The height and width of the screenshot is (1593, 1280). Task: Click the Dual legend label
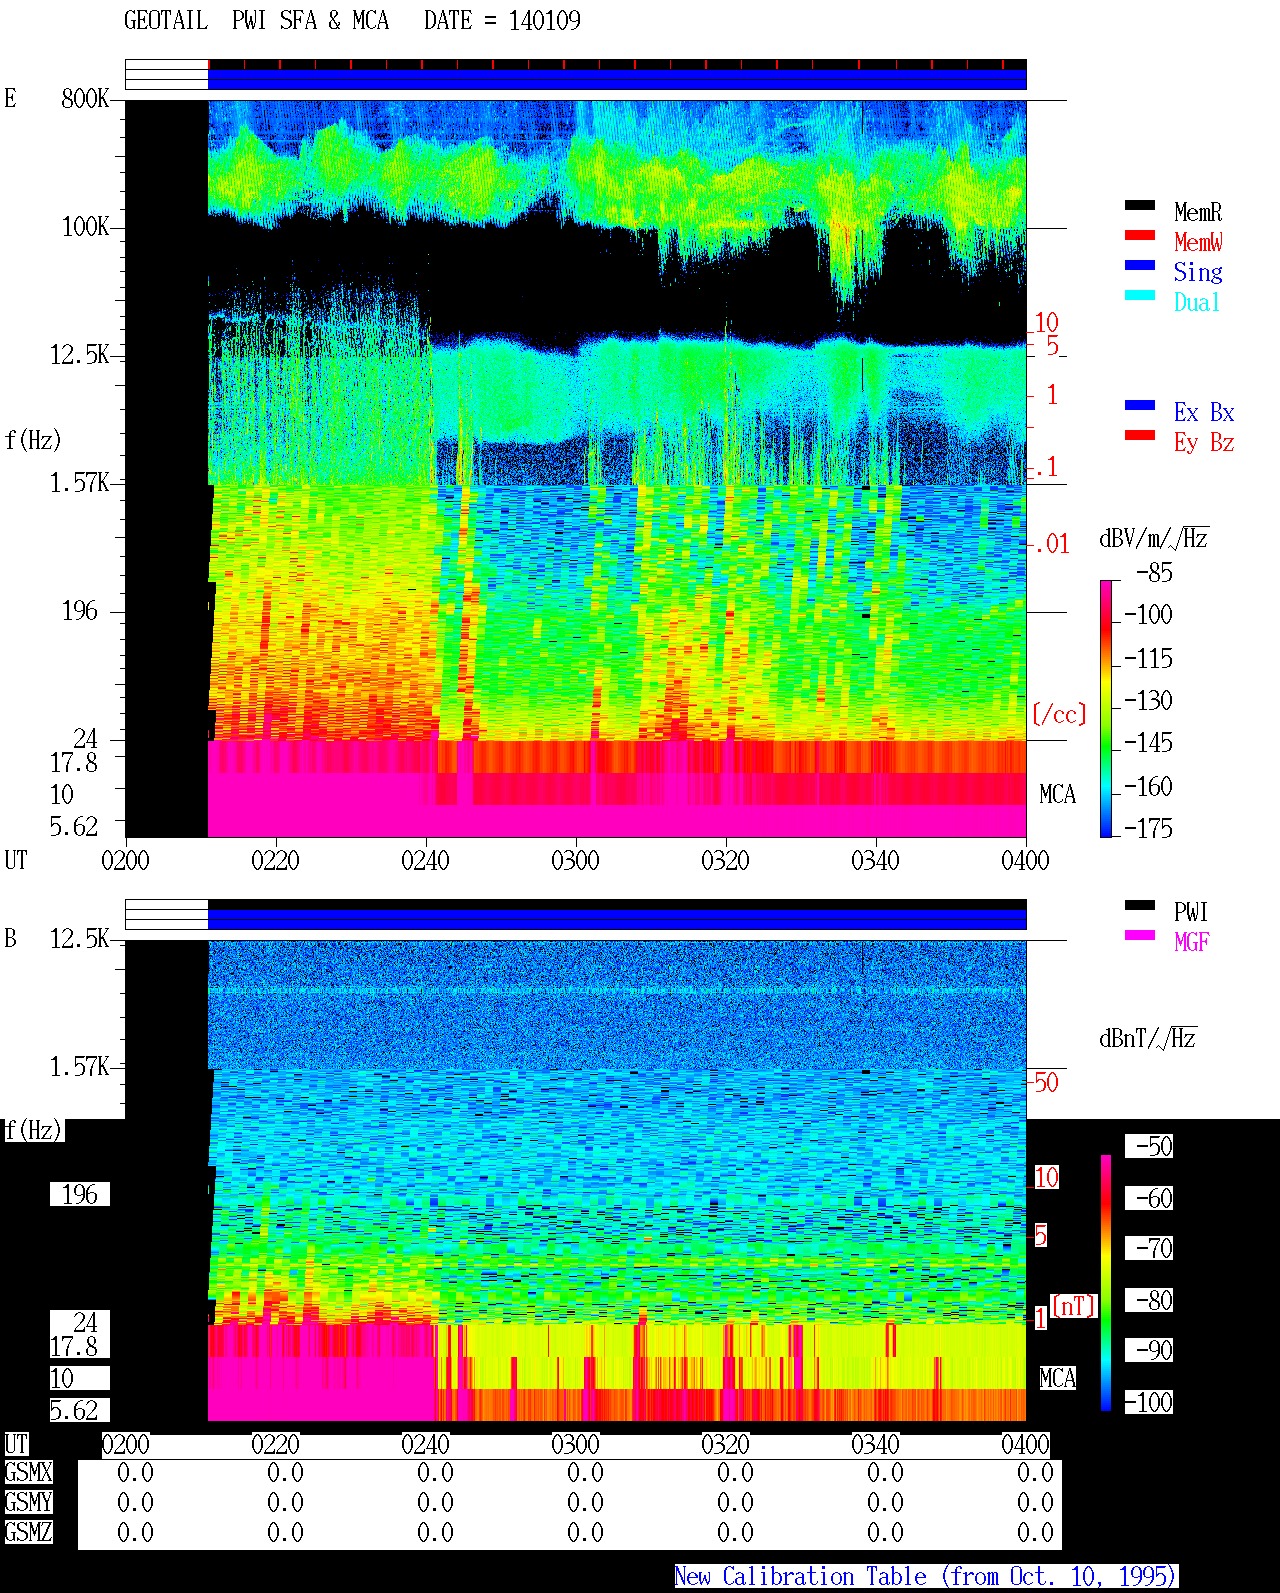[1198, 302]
